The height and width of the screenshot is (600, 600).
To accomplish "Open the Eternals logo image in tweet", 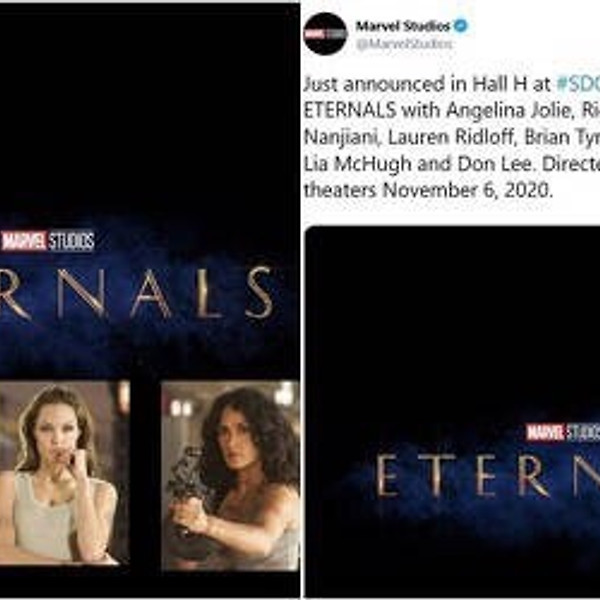I will 453,411.
